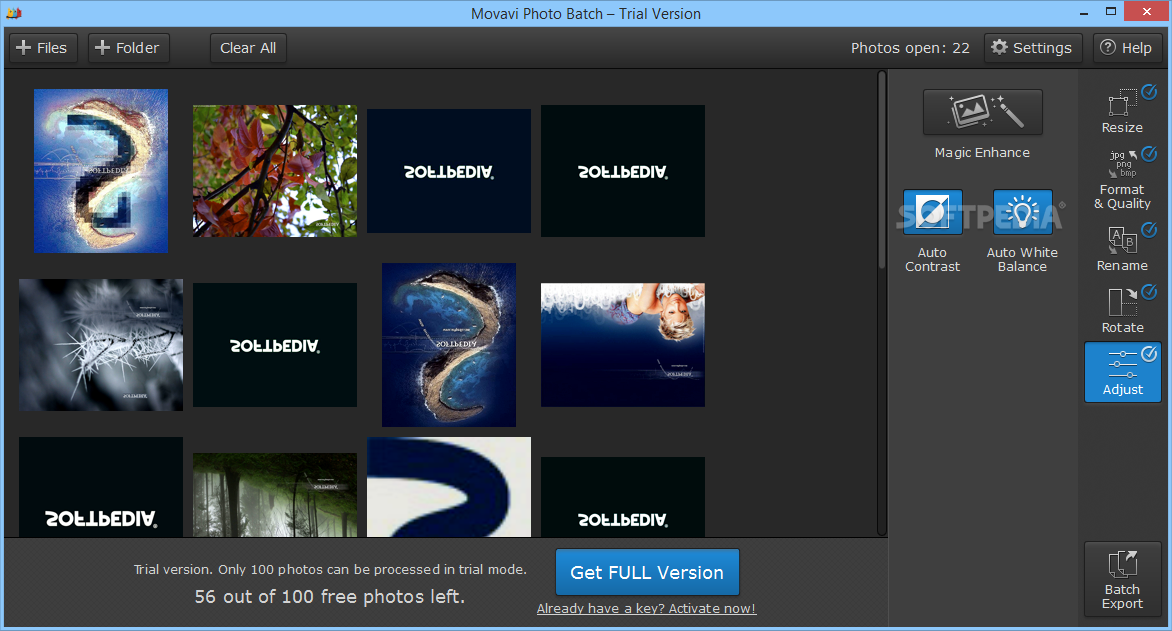Screen dimensions: 1172x631
Task: Click the '56 out of 100 free photos left.' text
Action: click(330, 597)
